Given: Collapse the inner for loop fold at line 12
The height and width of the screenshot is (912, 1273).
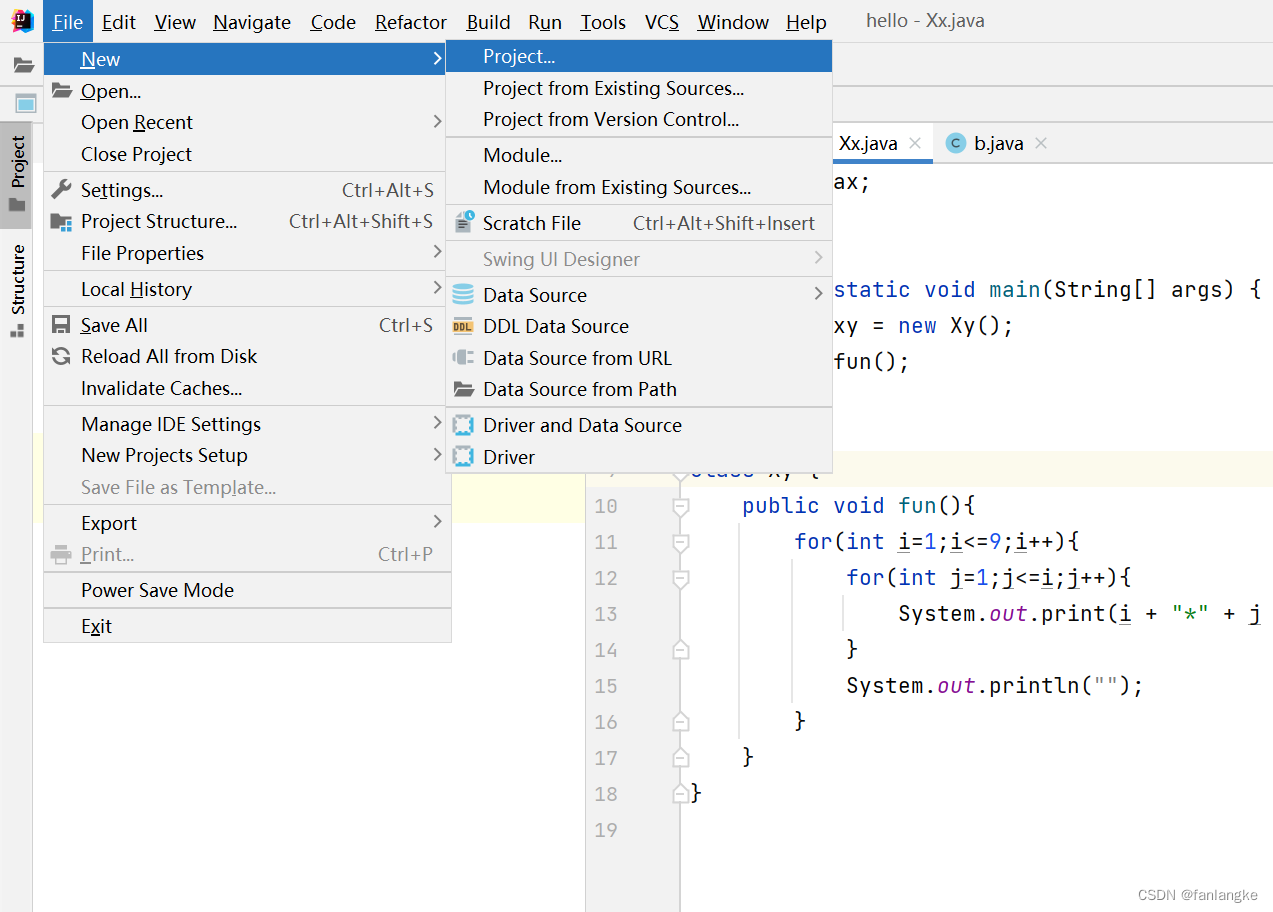Looking at the screenshot, I should coord(681,579).
